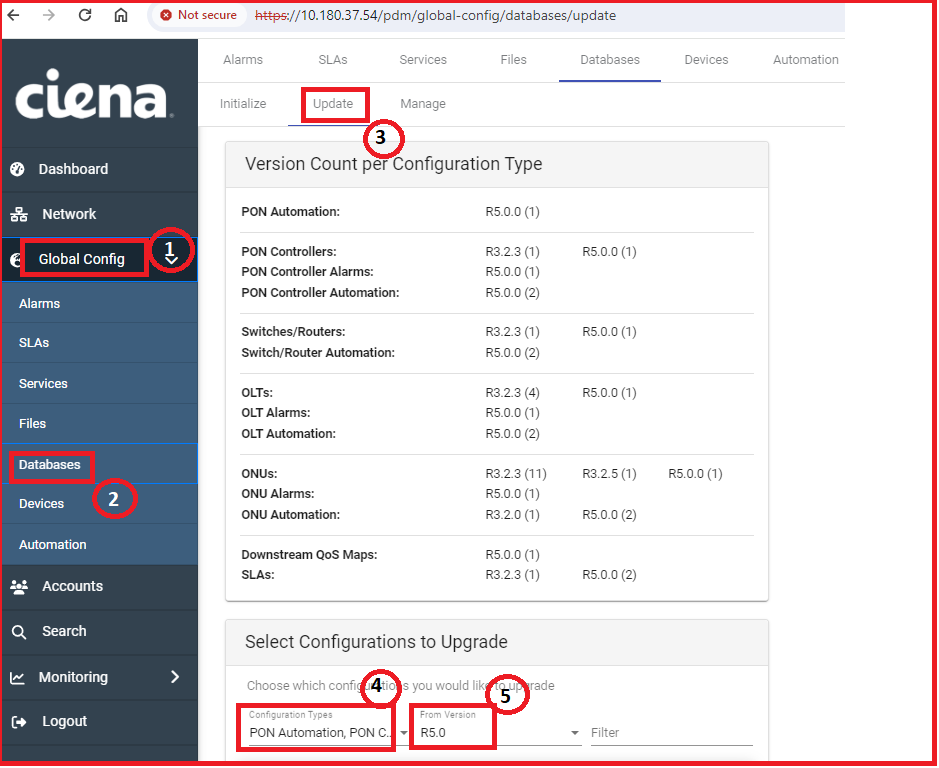The height and width of the screenshot is (768, 939).
Task: Click the PON Controller Alarms: label
Action: pyautogui.click(x=308, y=272)
